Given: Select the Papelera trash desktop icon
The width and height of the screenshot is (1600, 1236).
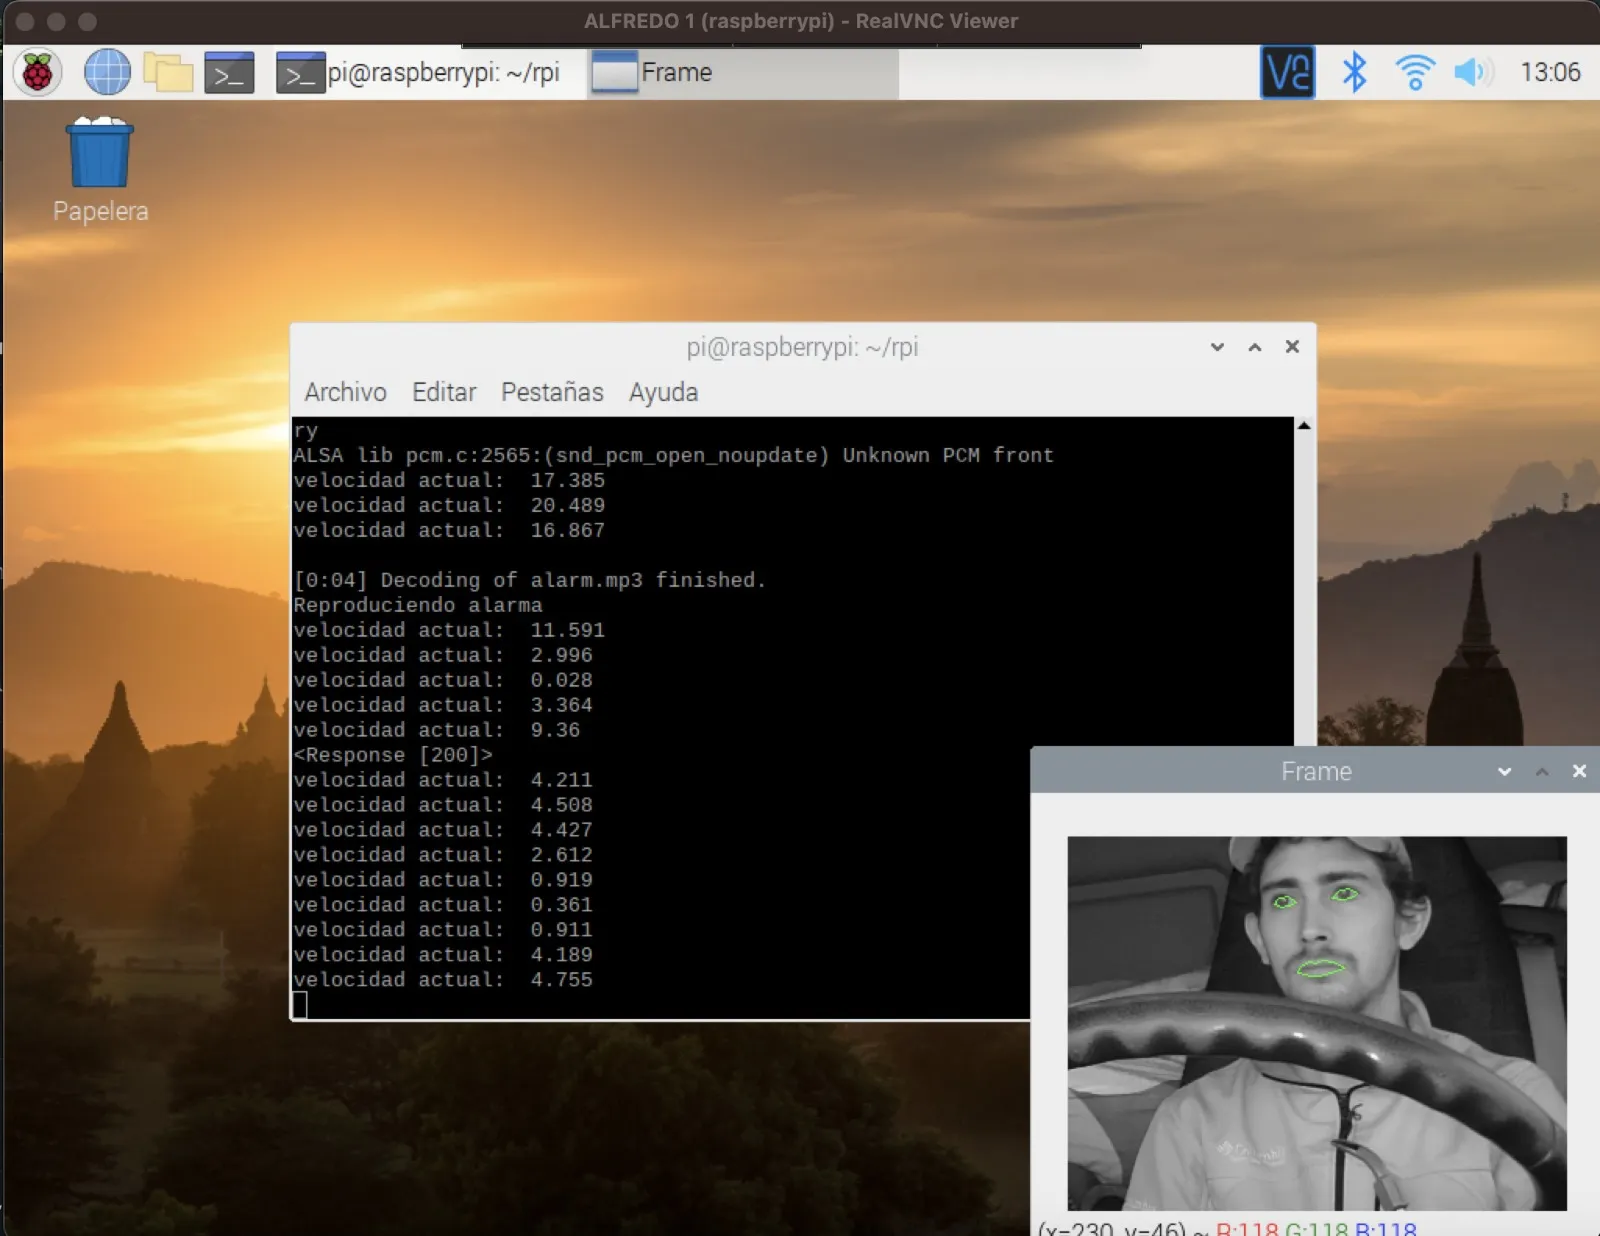Looking at the screenshot, I should tap(100, 170).
